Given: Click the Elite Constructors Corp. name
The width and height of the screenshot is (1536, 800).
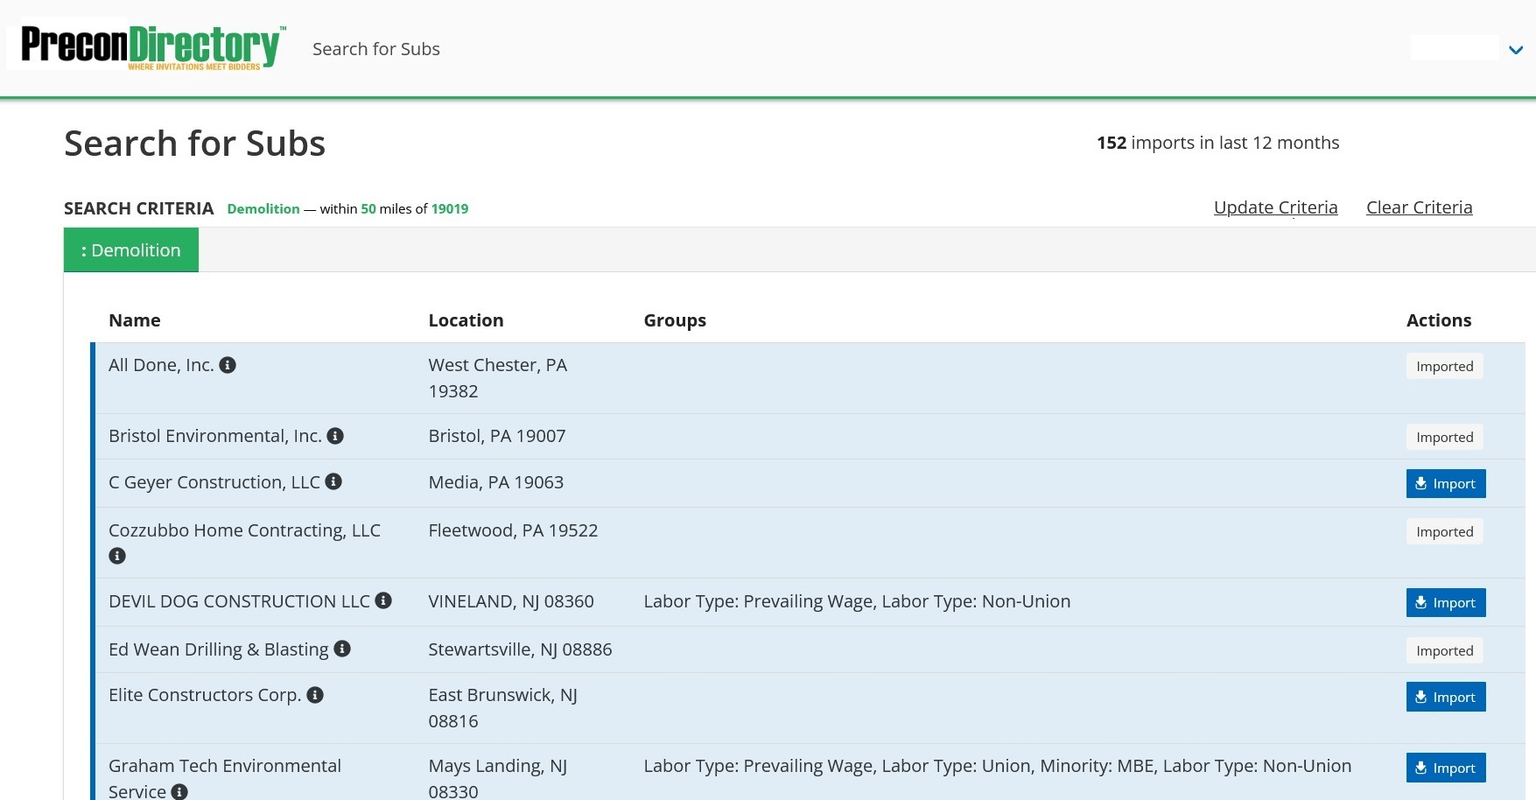Looking at the screenshot, I should pyautogui.click(x=205, y=695).
